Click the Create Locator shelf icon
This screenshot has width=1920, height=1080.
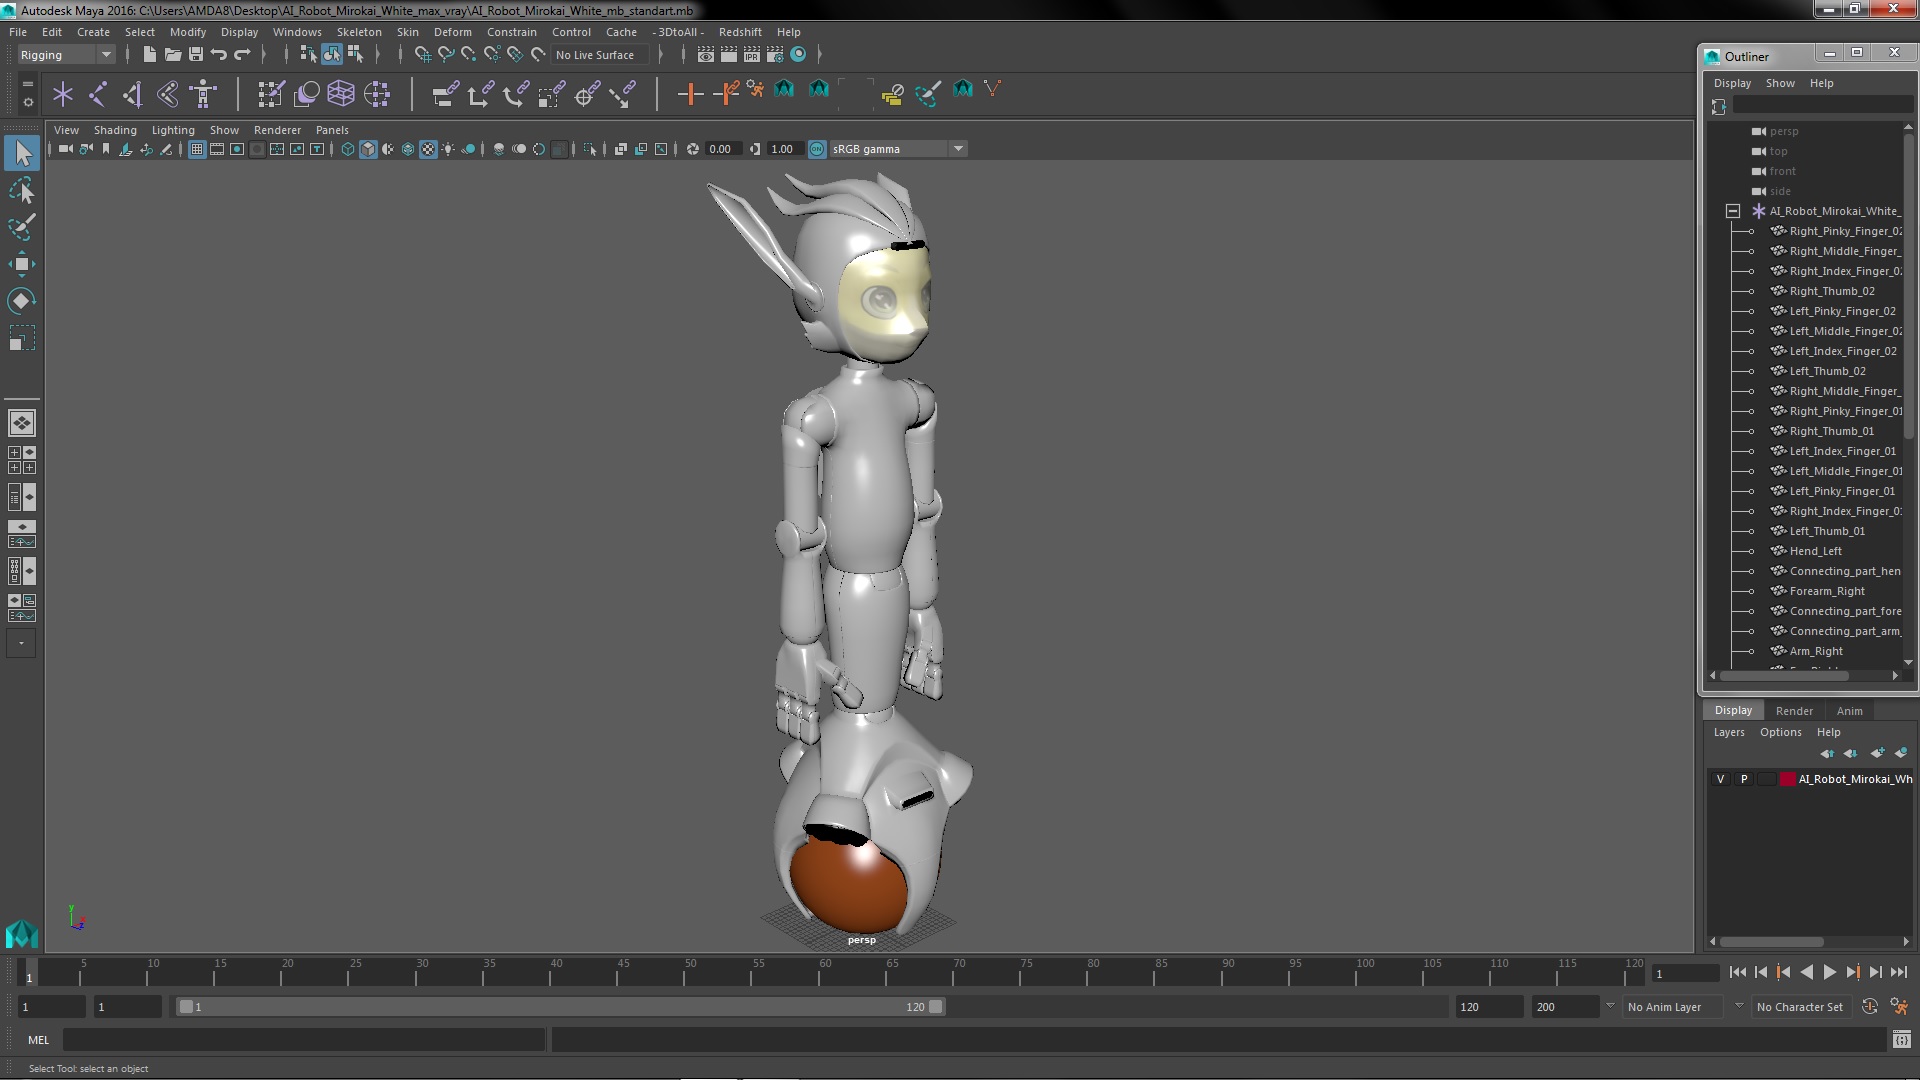tap(63, 95)
